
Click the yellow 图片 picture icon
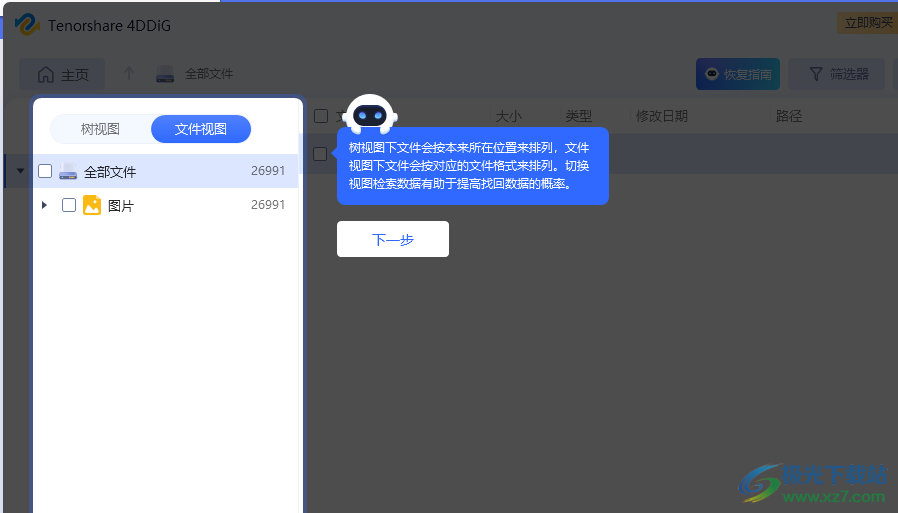[x=92, y=205]
